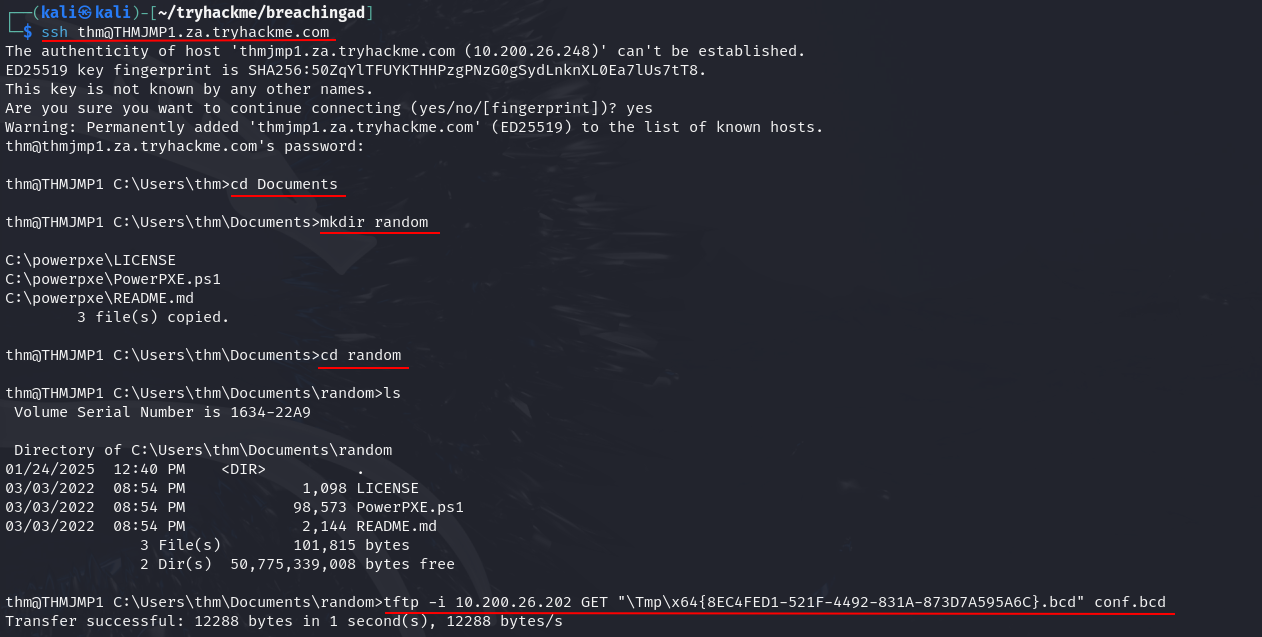This screenshot has height=637, width=1262.
Task: Click the 'ls' command
Action: coord(392,393)
